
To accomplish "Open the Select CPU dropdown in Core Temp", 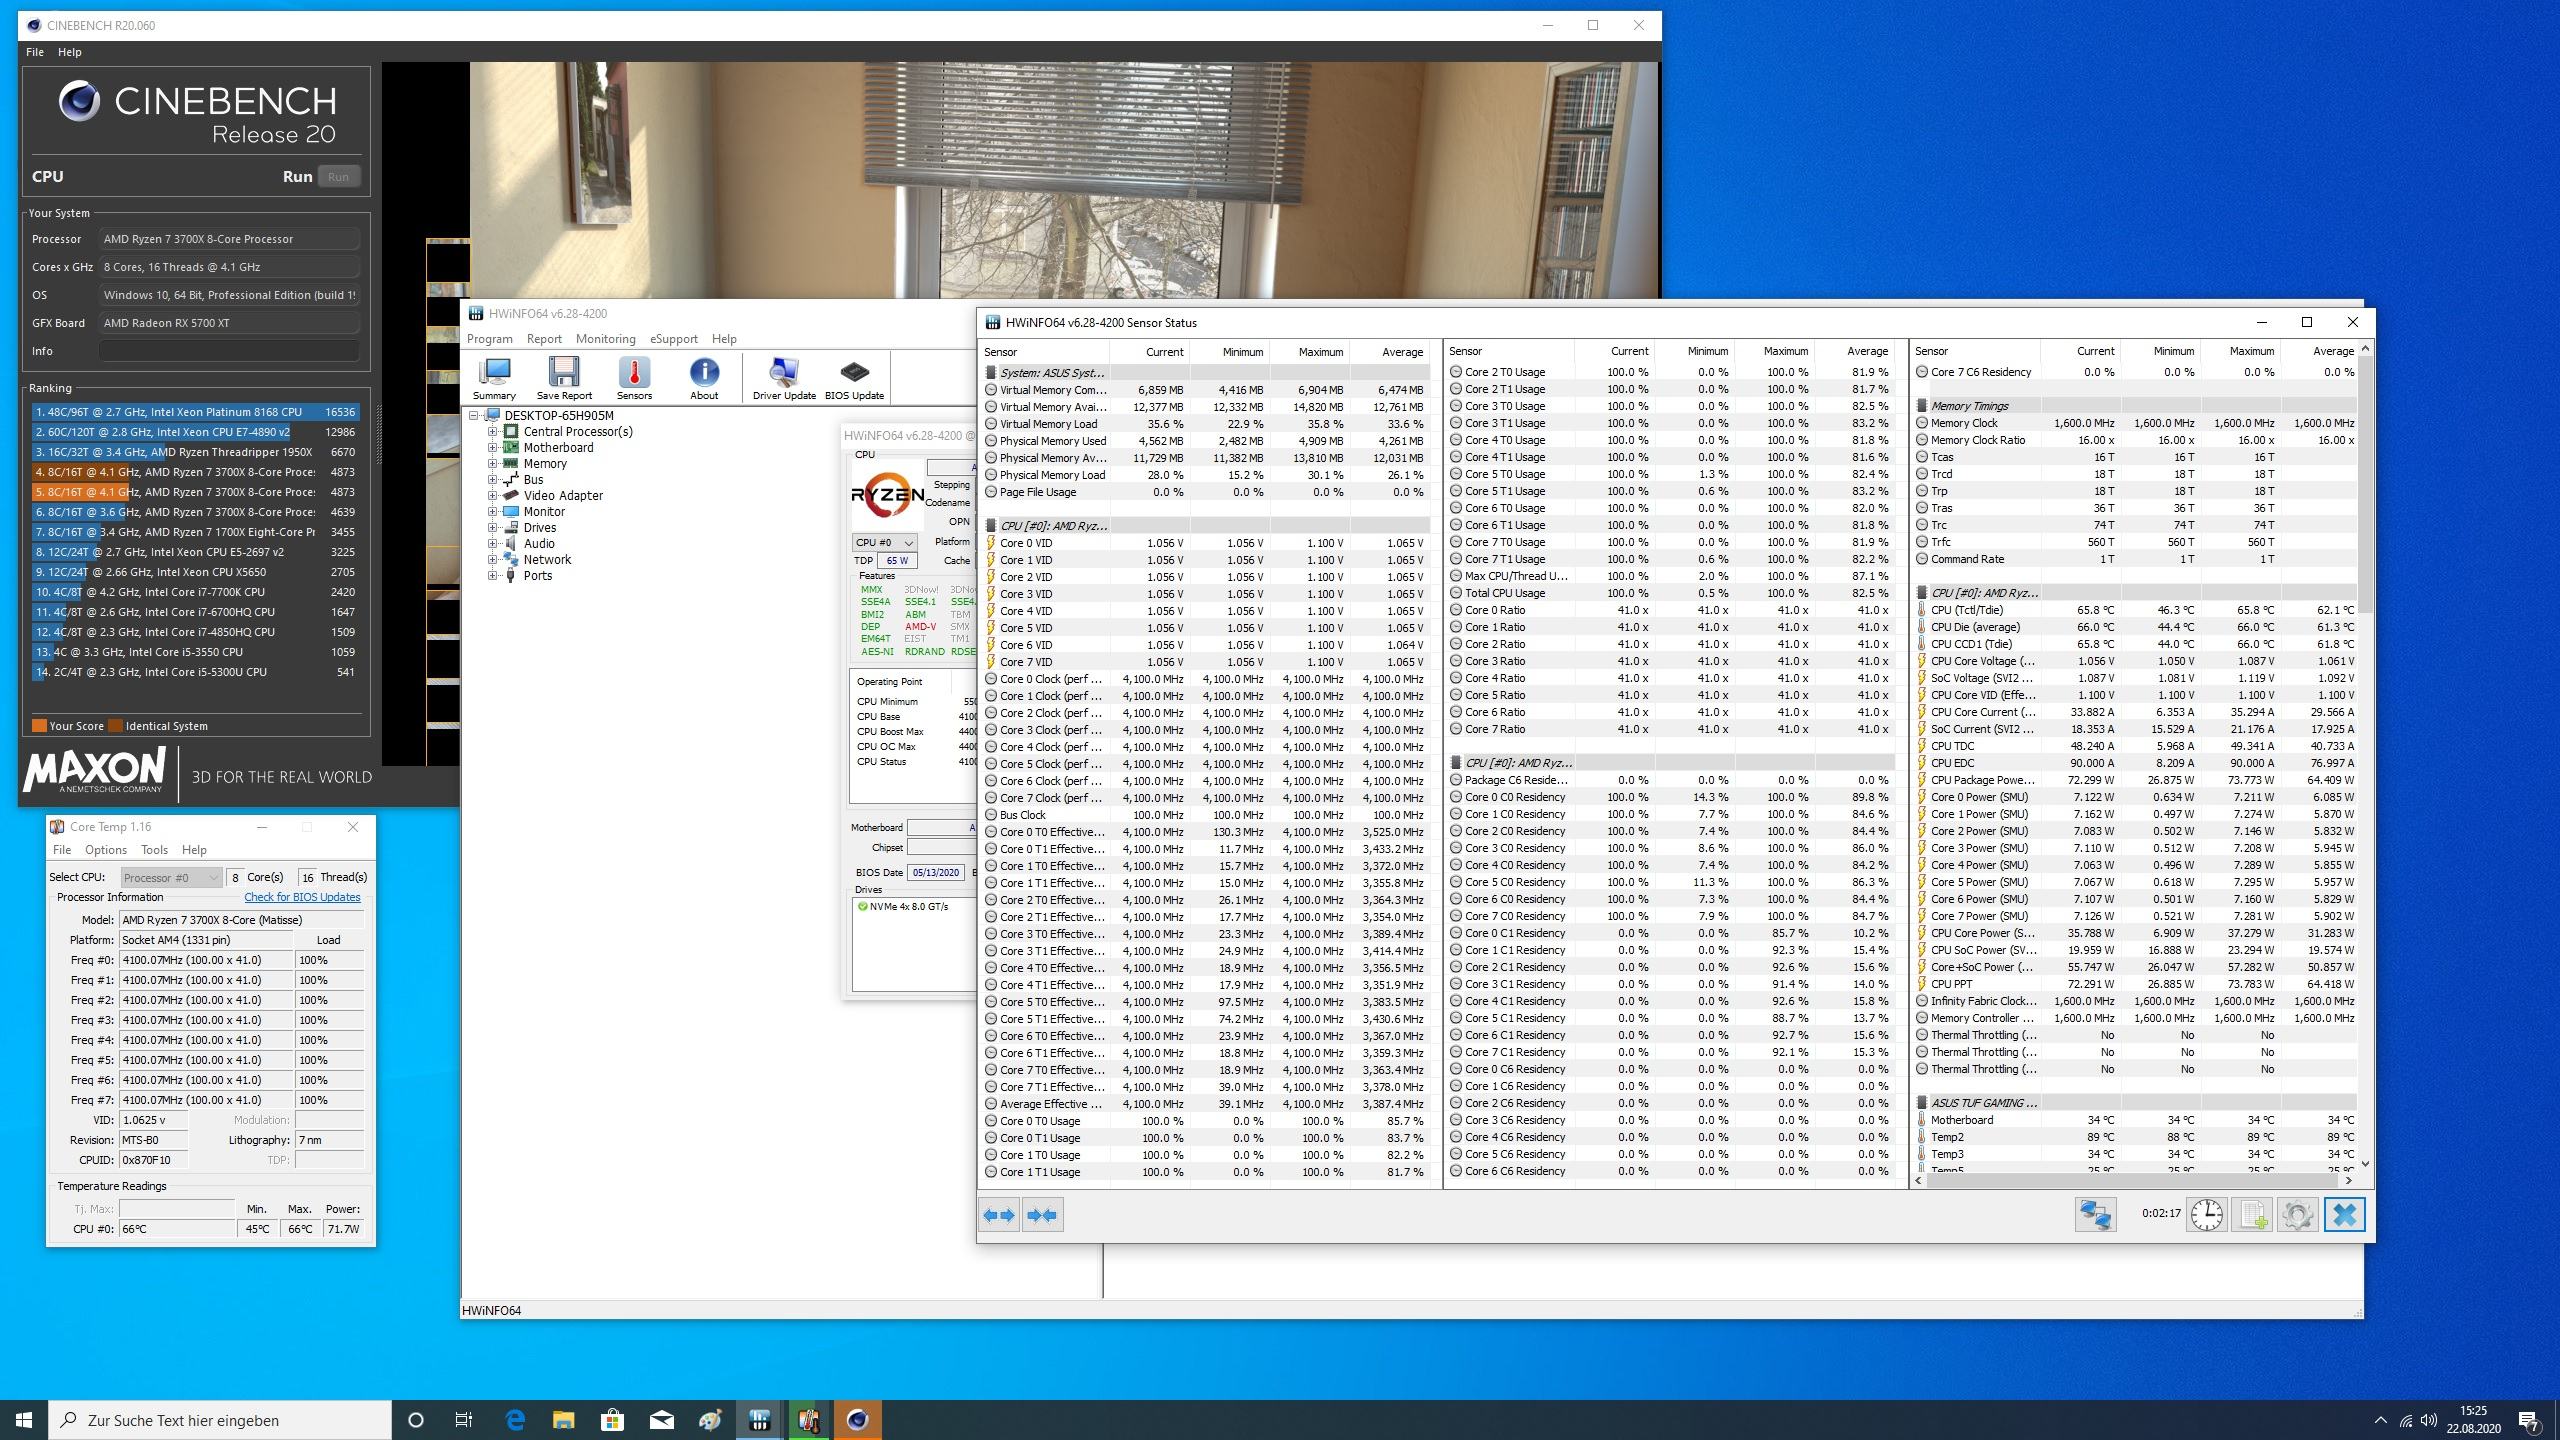I will click(171, 877).
